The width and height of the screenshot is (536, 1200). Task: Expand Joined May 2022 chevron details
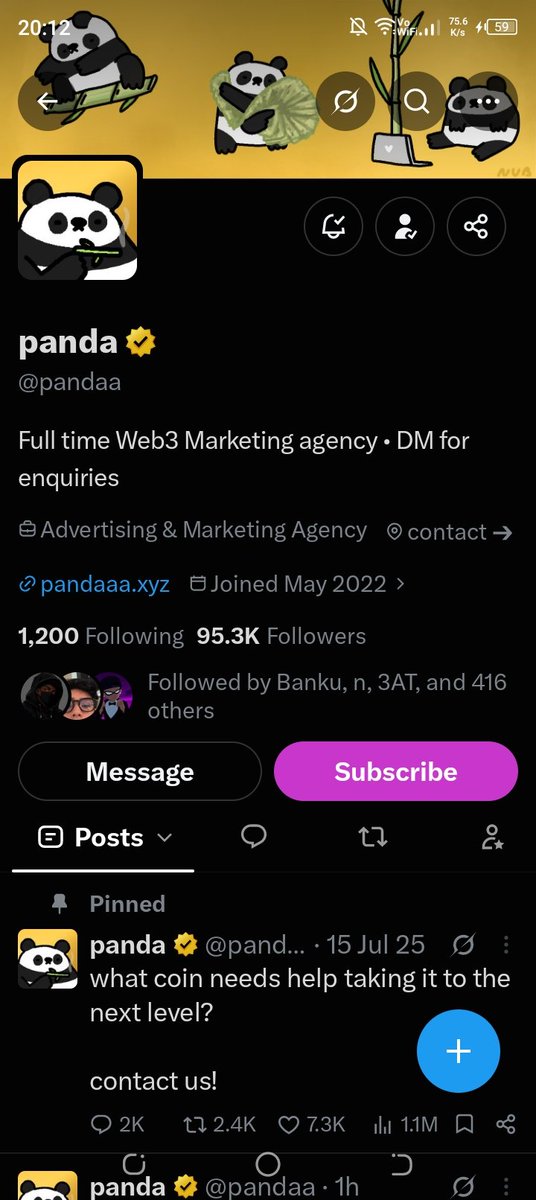401,583
